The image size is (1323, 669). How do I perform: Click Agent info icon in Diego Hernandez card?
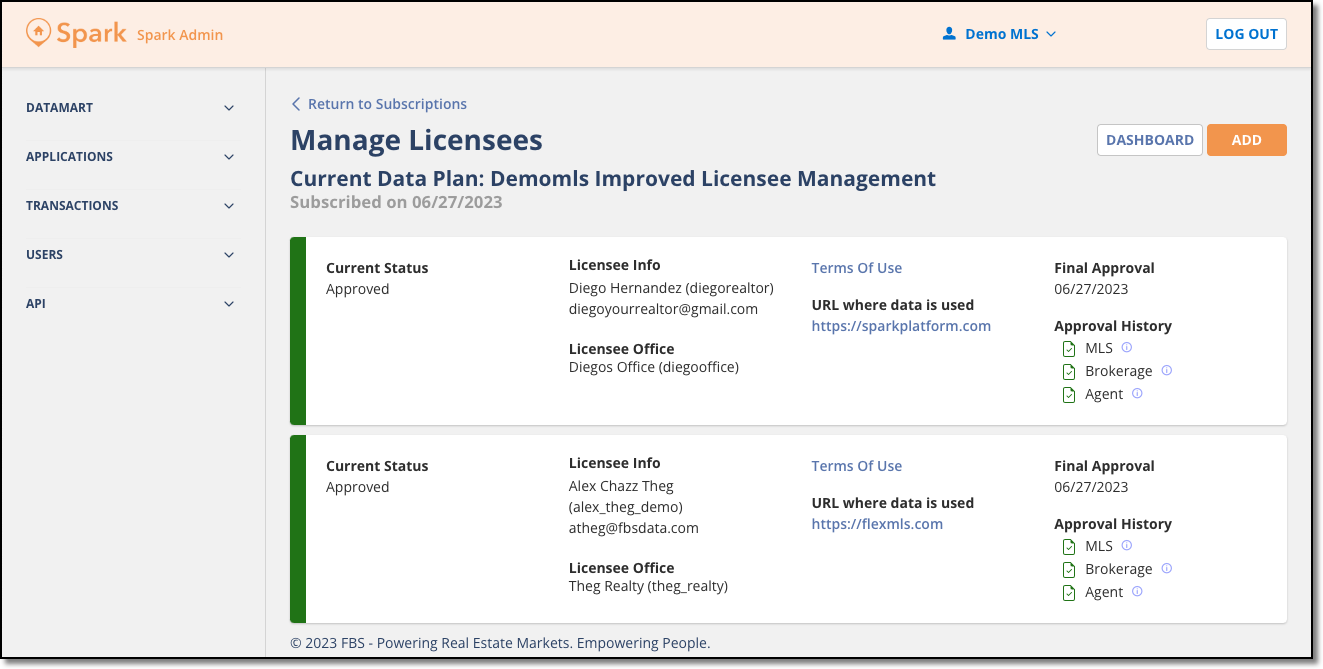(1137, 394)
